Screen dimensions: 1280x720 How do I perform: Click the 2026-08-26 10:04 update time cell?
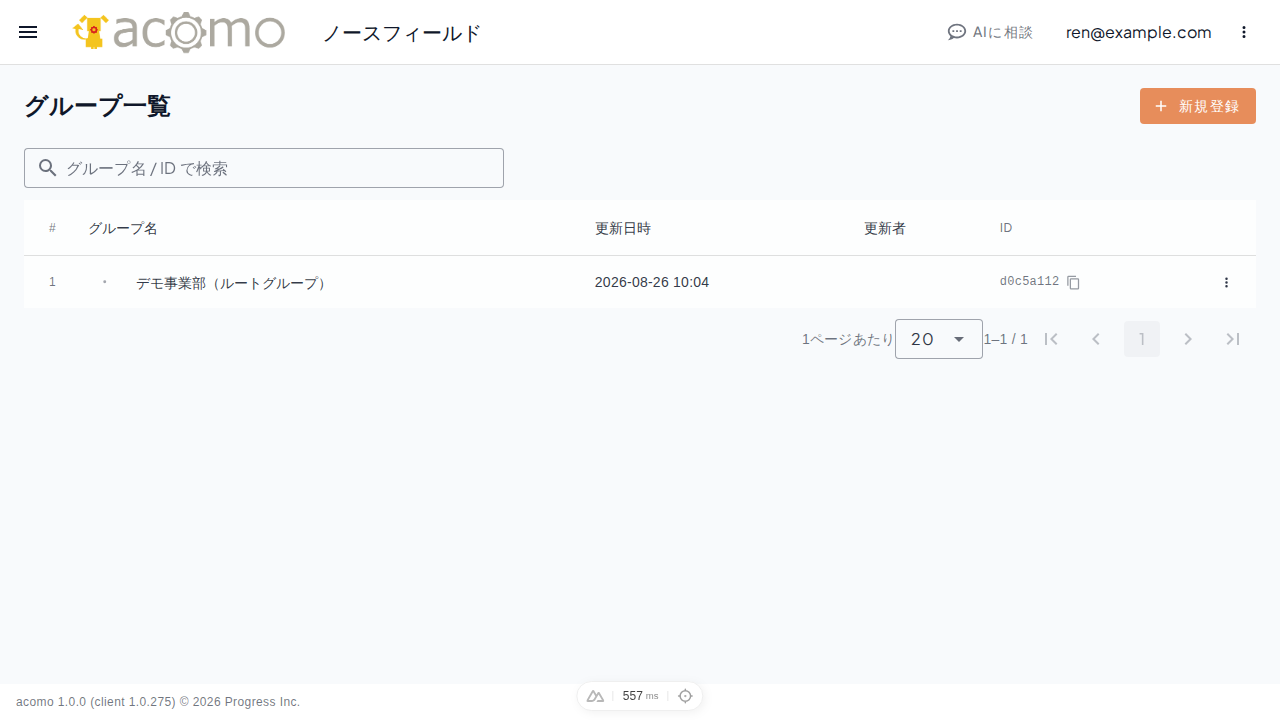pyautogui.click(x=652, y=282)
